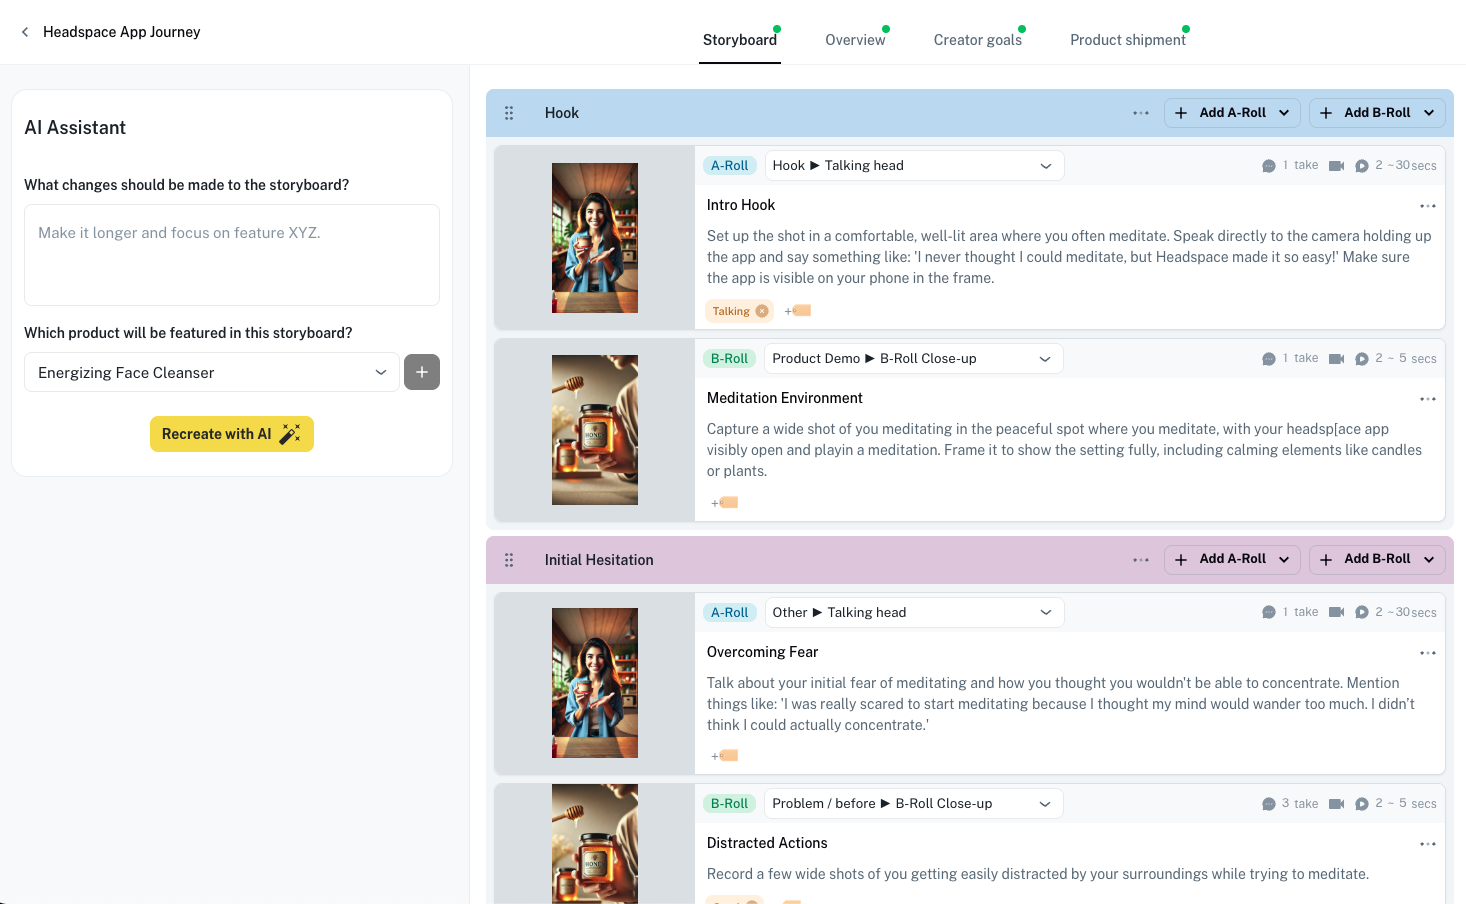Click the Meditation Environment duration play icon
Image resolution: width=1466 pixels, height=904 pixels.
click(x=1362, y=359)
